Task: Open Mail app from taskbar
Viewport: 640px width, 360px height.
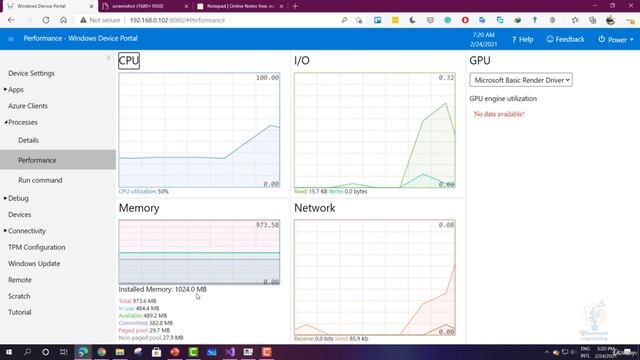Action: pyautogui.click(x=211, y=352)
